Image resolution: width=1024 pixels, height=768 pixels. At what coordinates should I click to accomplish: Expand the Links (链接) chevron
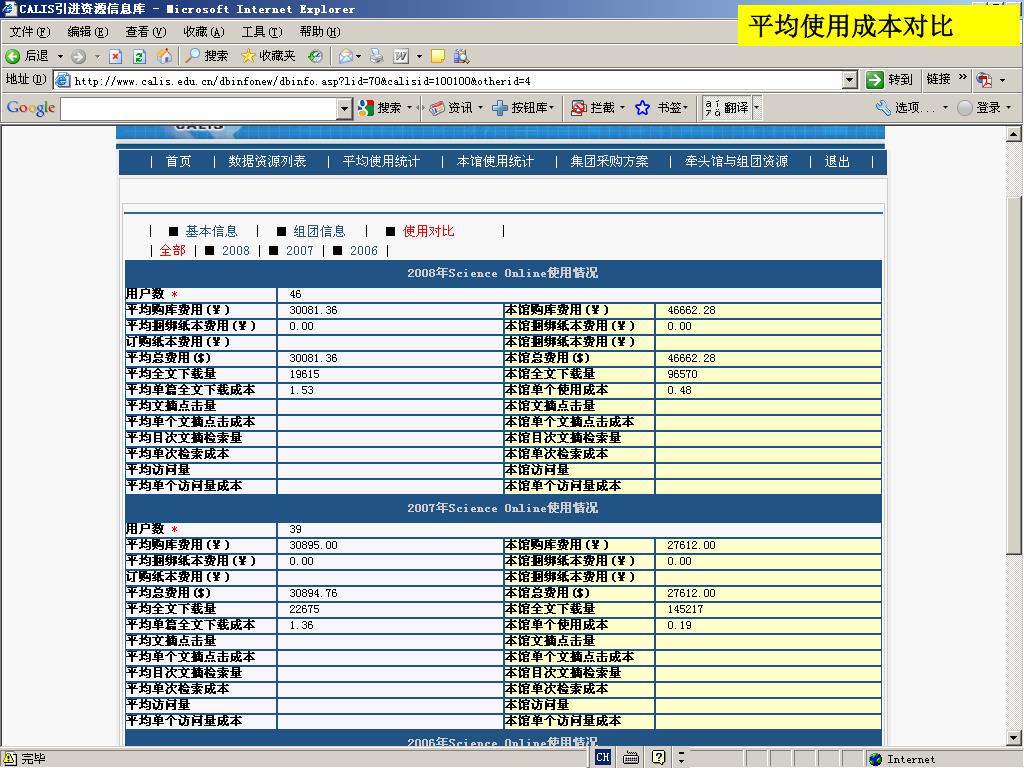coord(962,77)
